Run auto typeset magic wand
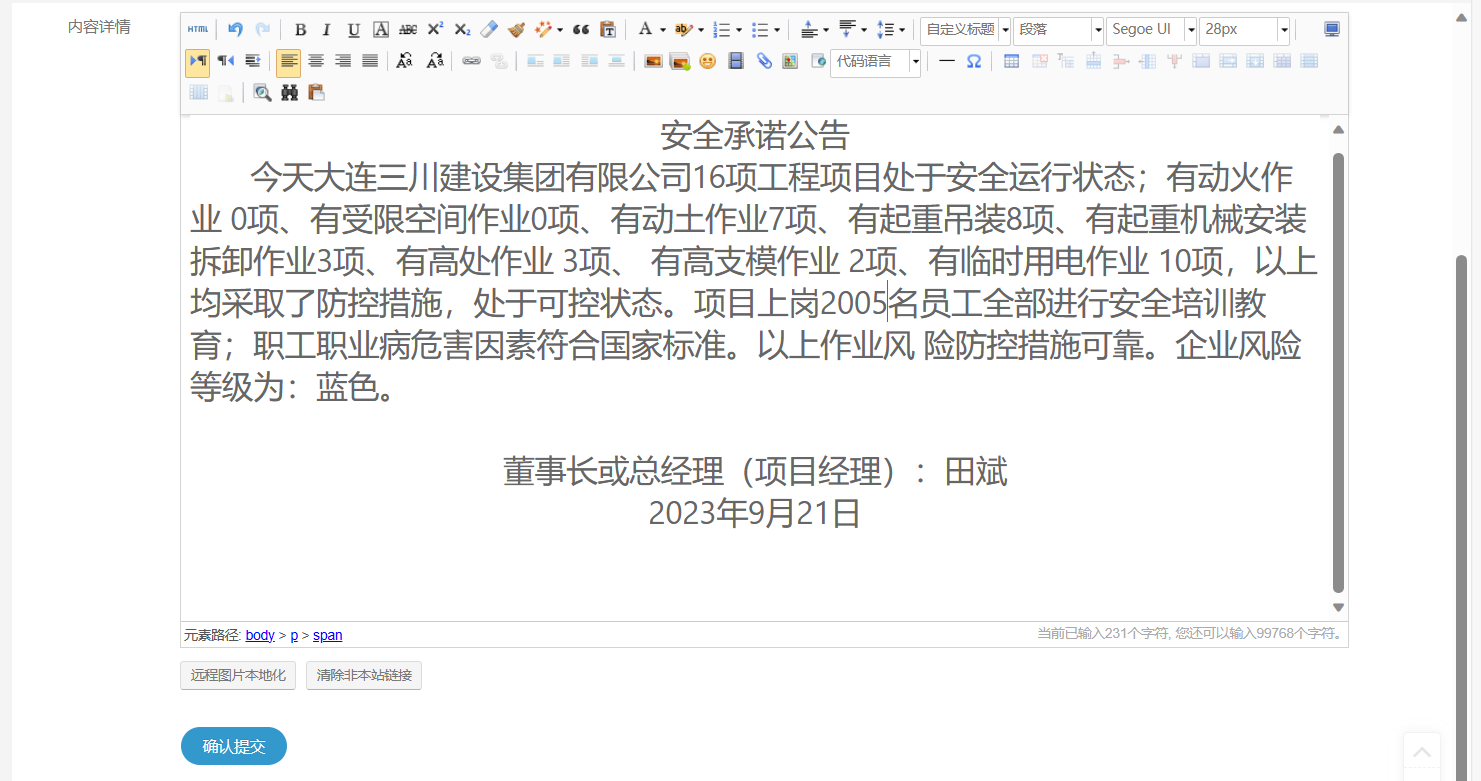The image size is (1481, 781). [544, 30]
